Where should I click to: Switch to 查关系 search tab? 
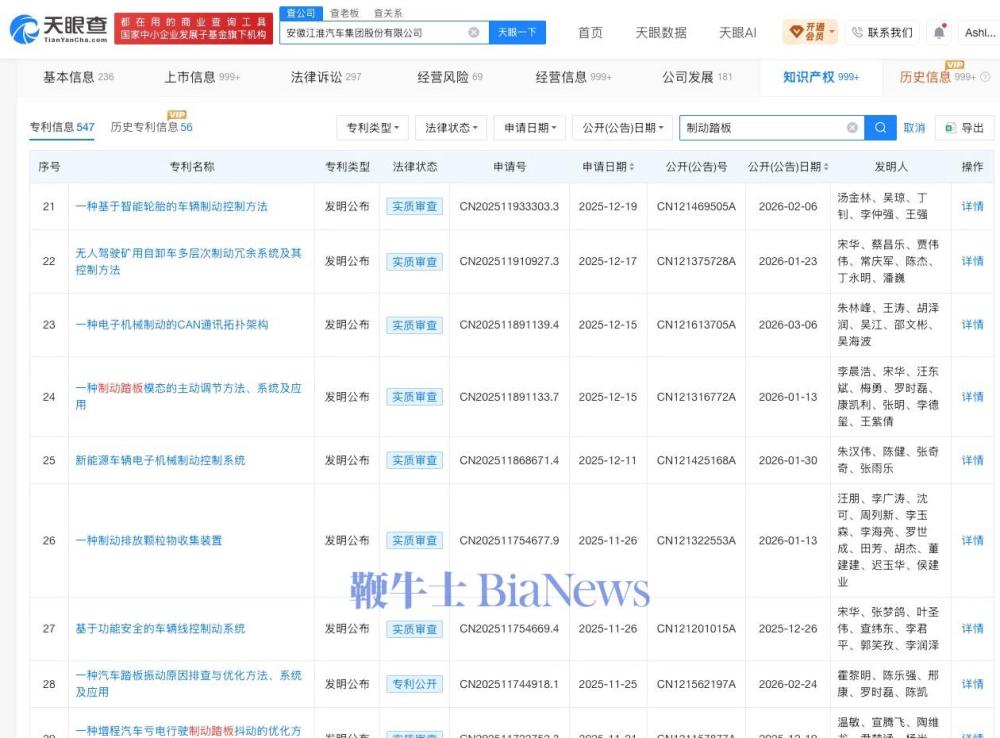click(x=388, y=13)
